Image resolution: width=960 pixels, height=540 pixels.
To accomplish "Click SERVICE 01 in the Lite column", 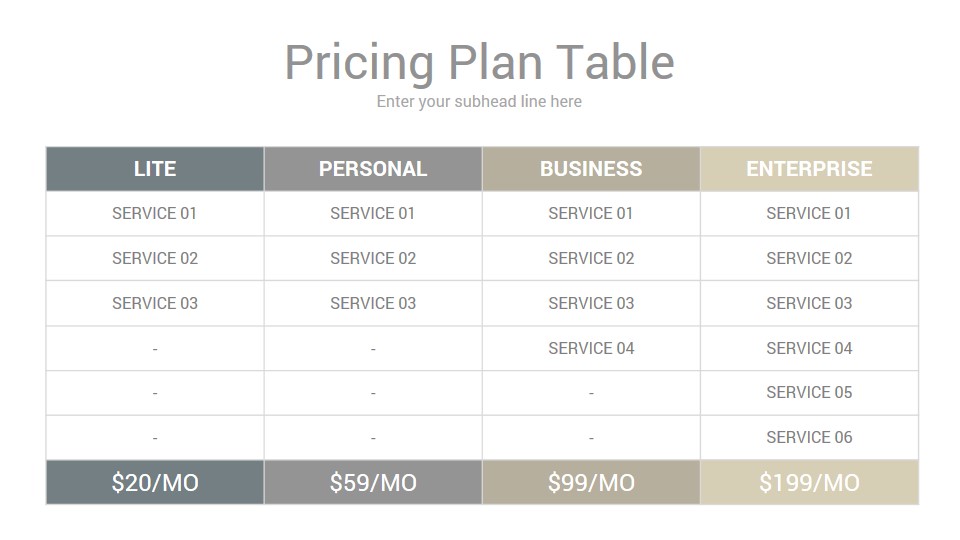I will pyautogui.click(x=154, y=214).
